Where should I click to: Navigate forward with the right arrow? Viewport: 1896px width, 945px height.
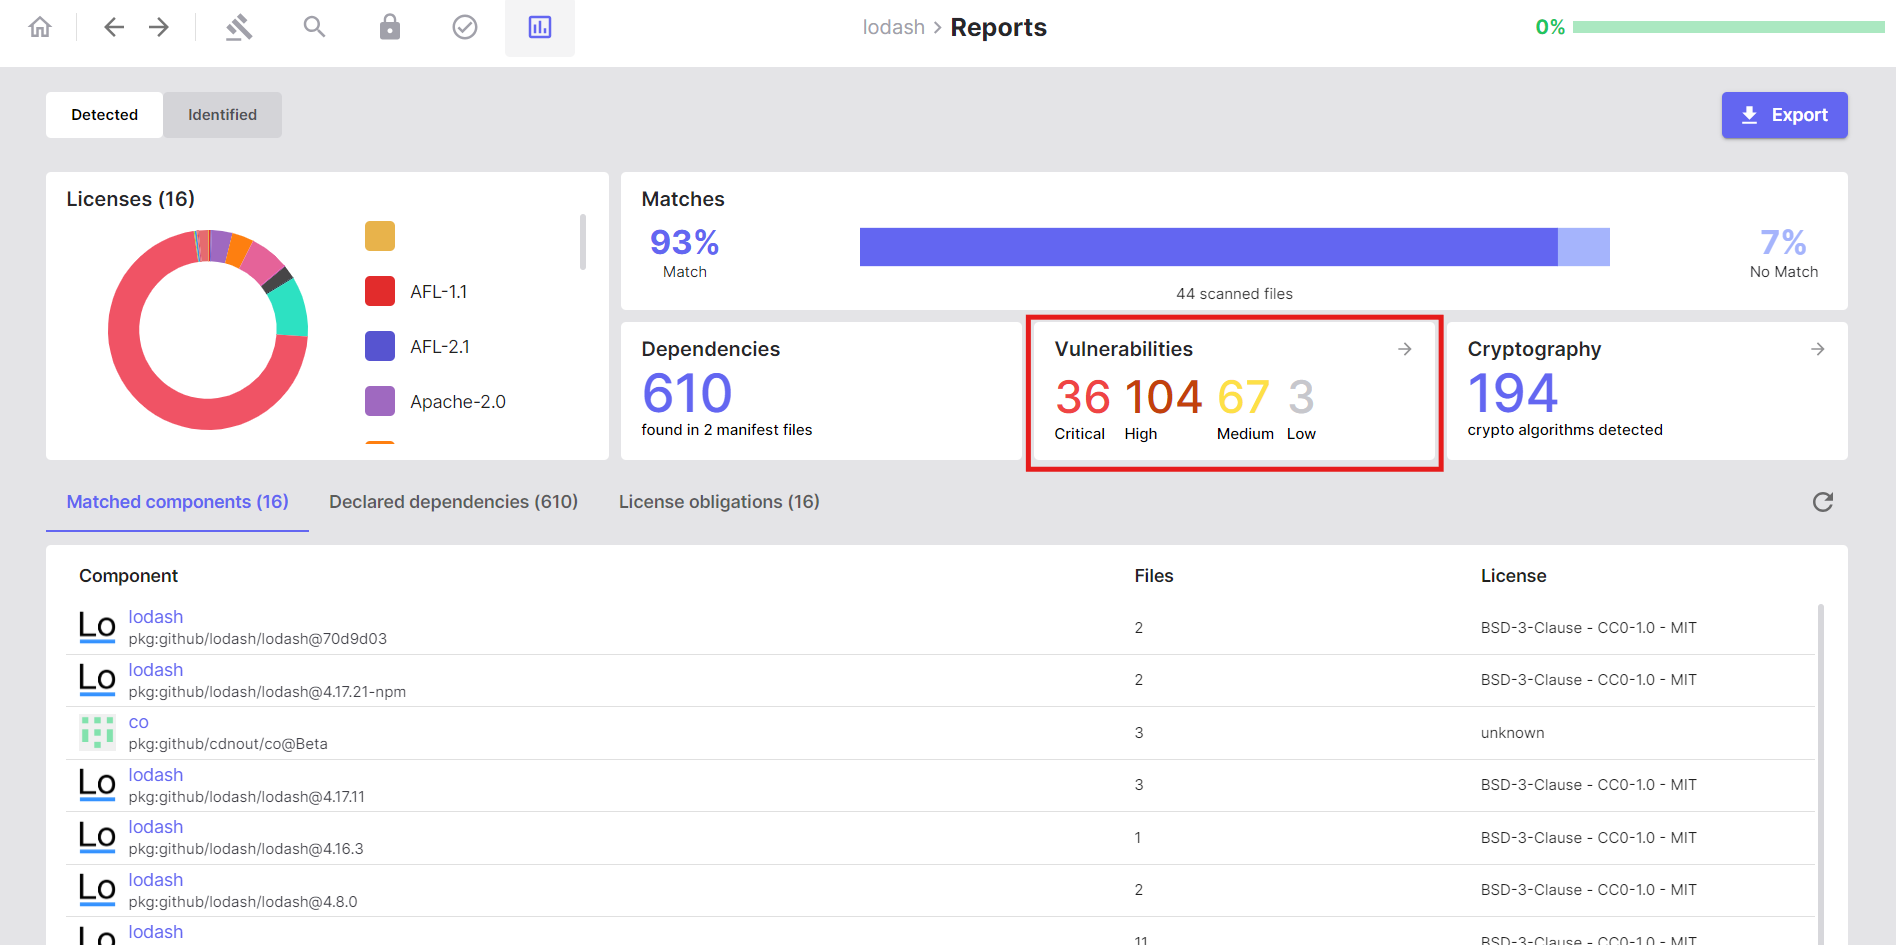click(159, 27)
